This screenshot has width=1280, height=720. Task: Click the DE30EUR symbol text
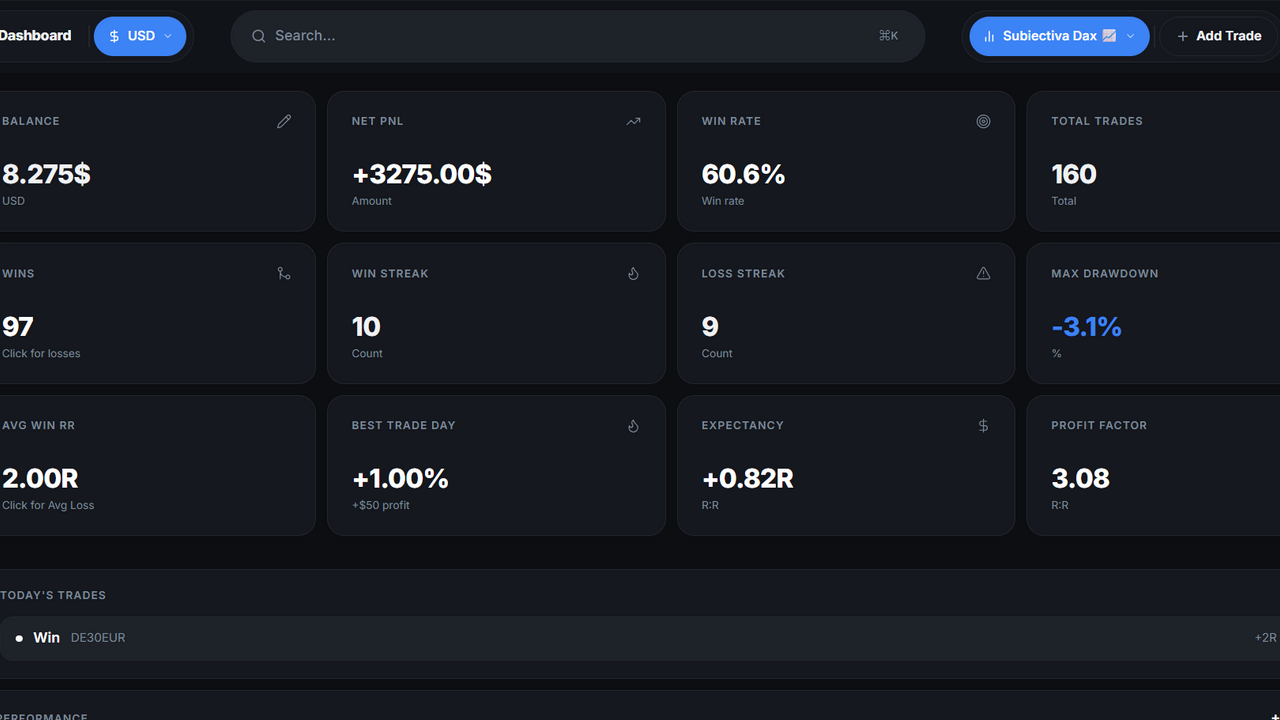click(x=98, y=638)
